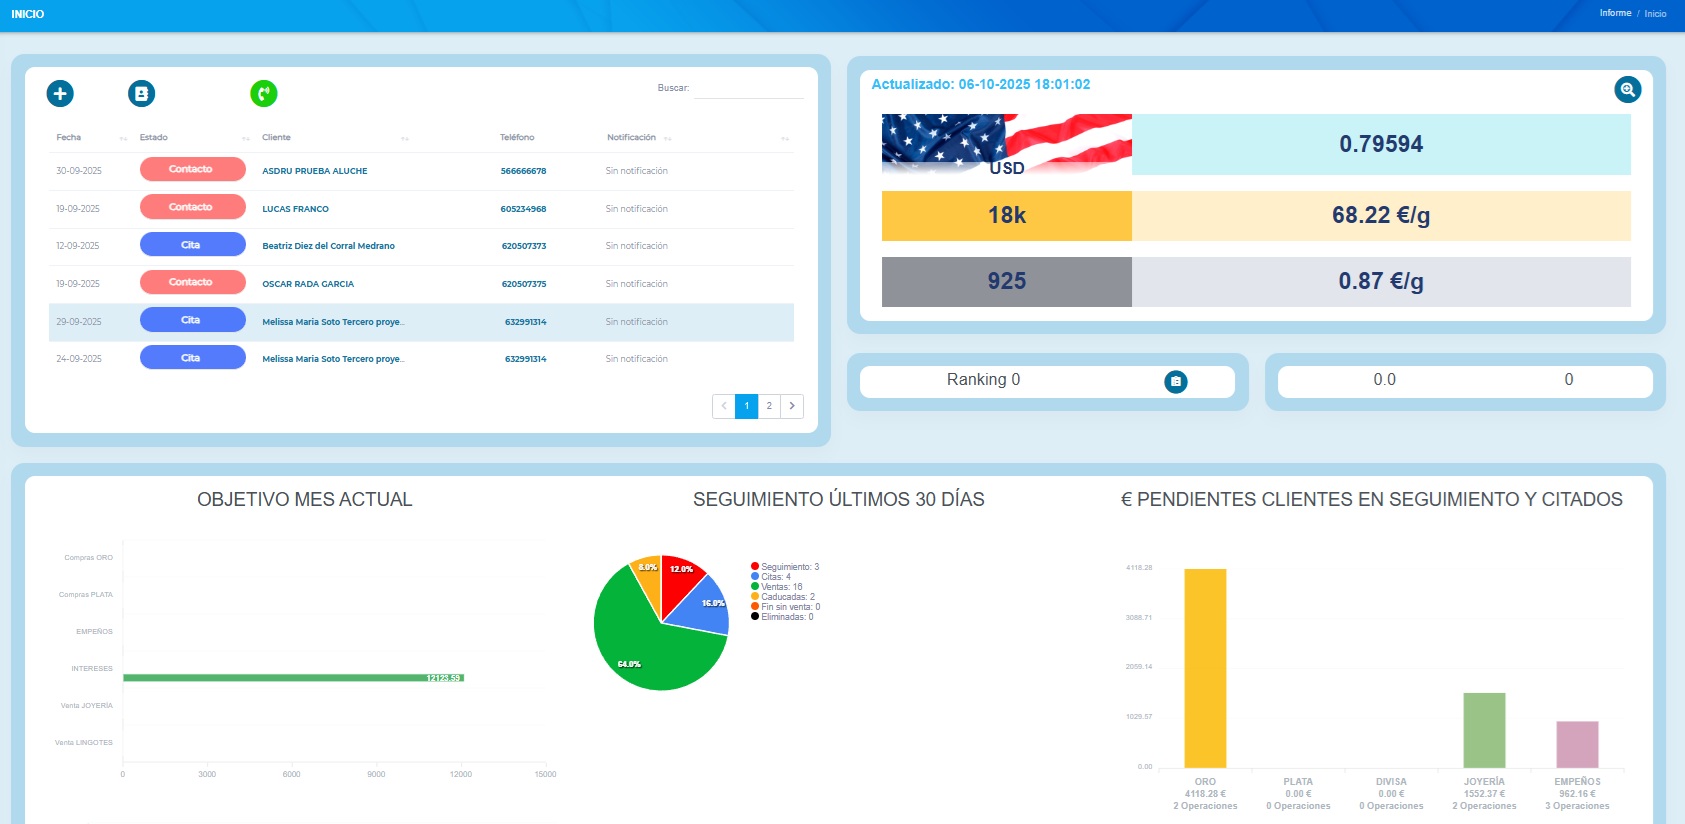Sort table by Fecha column
This screenshot has width=1685, height=824.
[69, 137]
